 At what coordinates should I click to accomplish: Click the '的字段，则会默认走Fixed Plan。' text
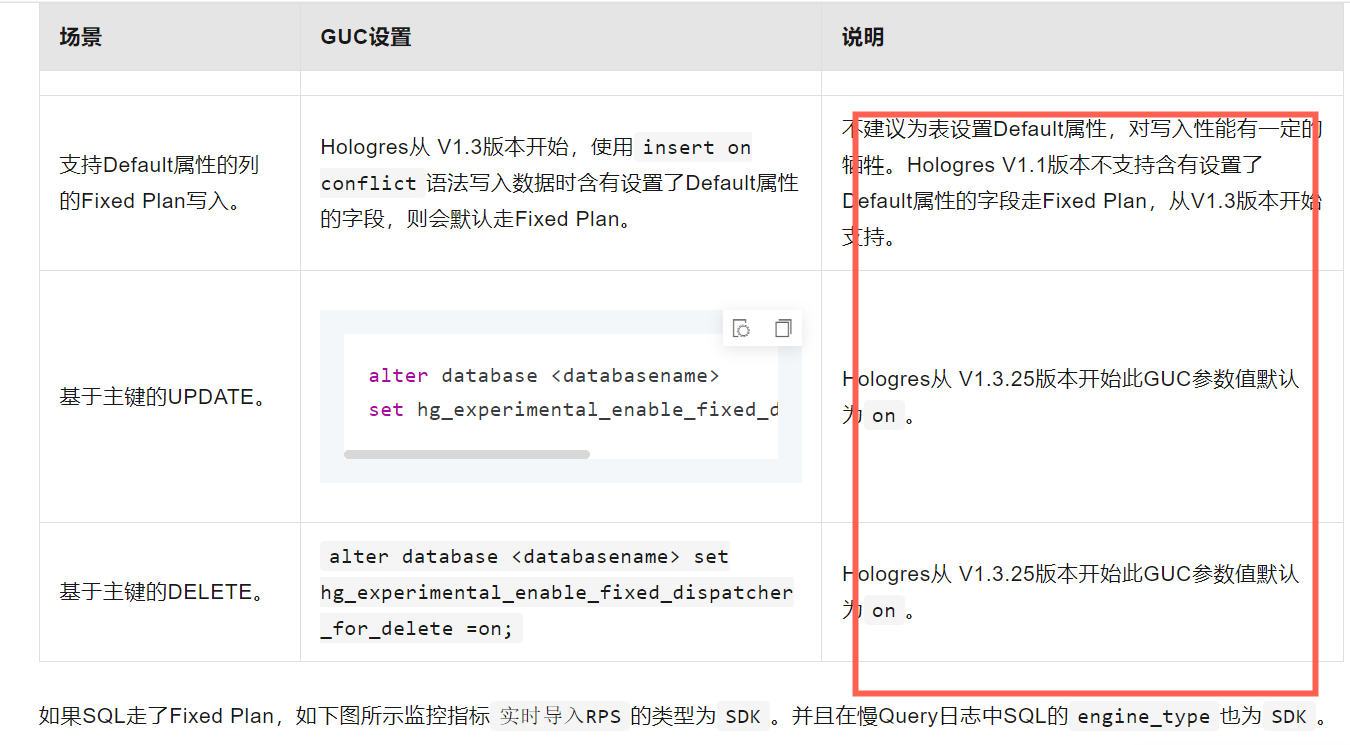coord(478,219)
